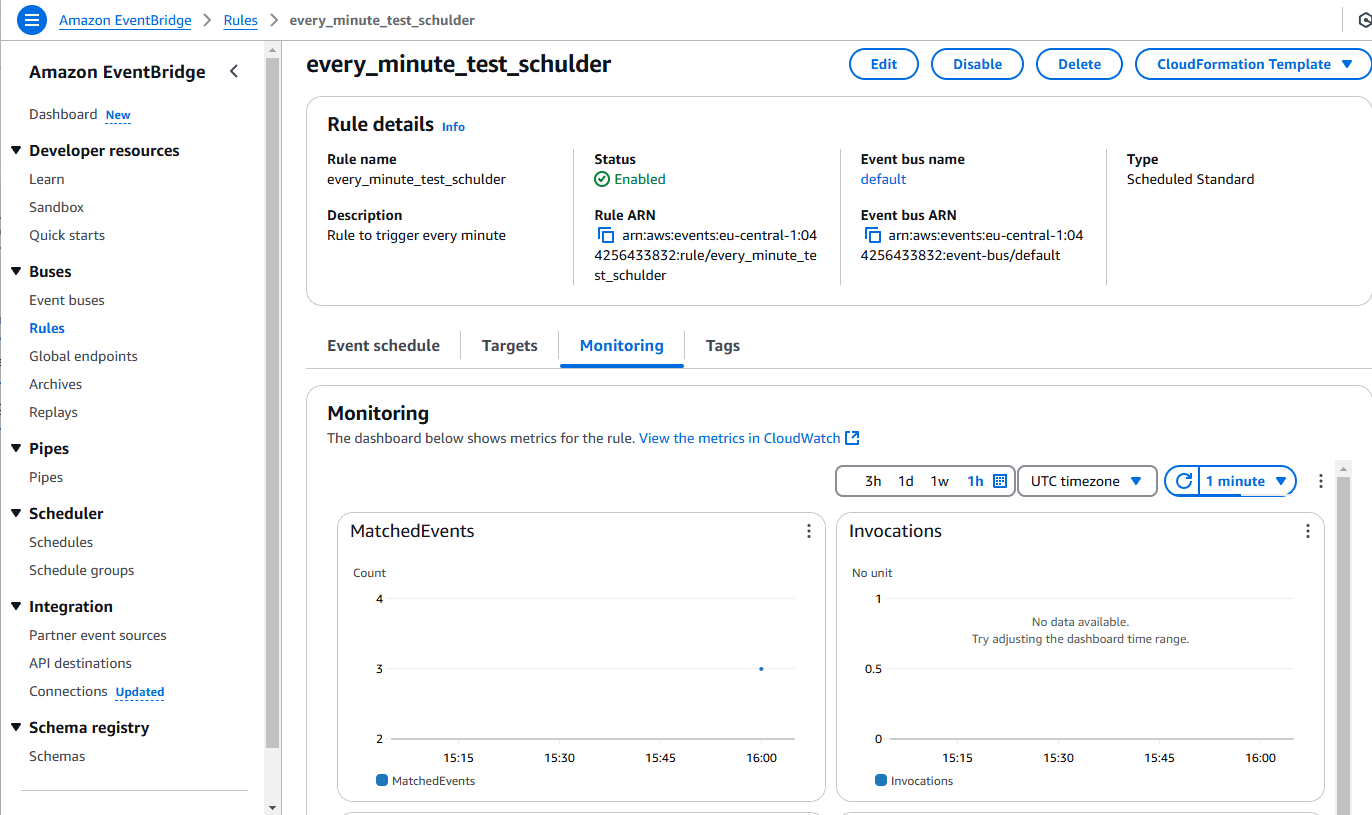Open API destinations in the sidebar

(x=80, y=663)
